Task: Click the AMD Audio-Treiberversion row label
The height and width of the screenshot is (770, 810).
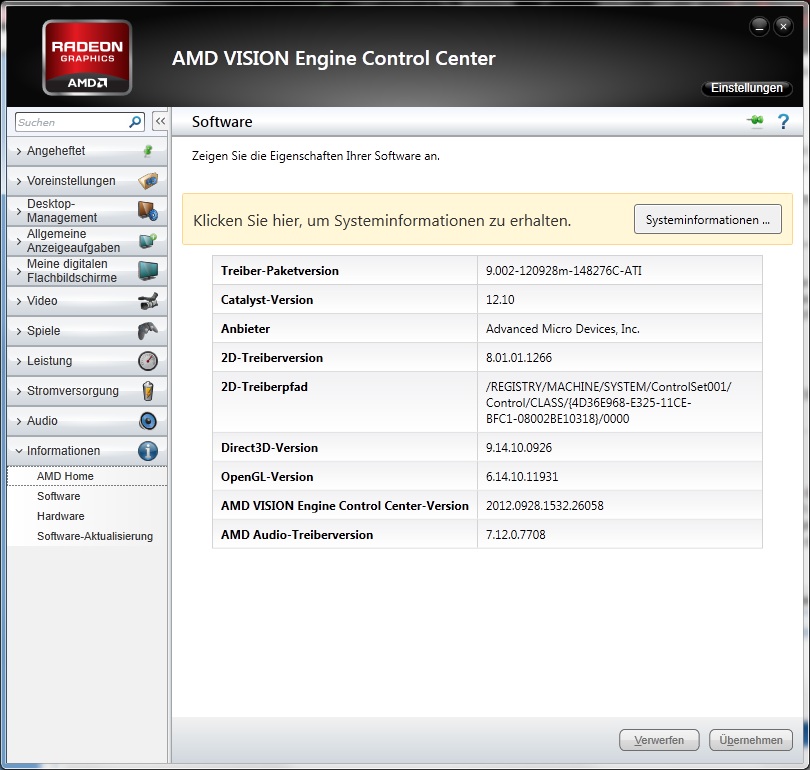Action: (297, 534)
